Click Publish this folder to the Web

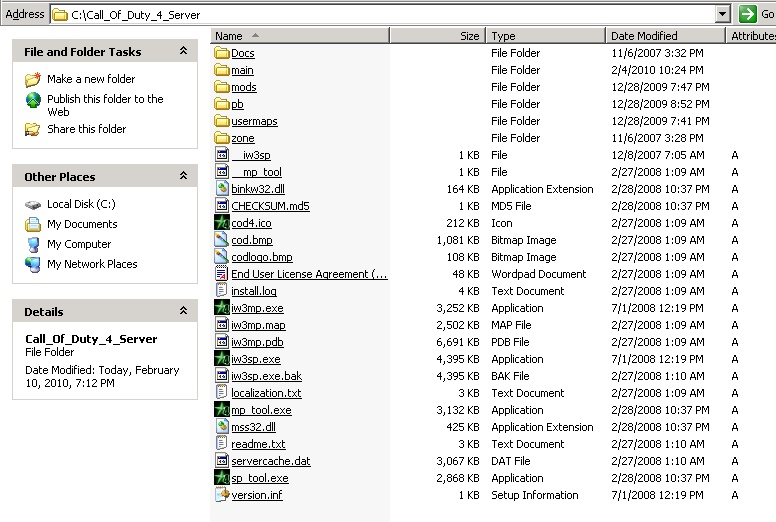[105, 105]
